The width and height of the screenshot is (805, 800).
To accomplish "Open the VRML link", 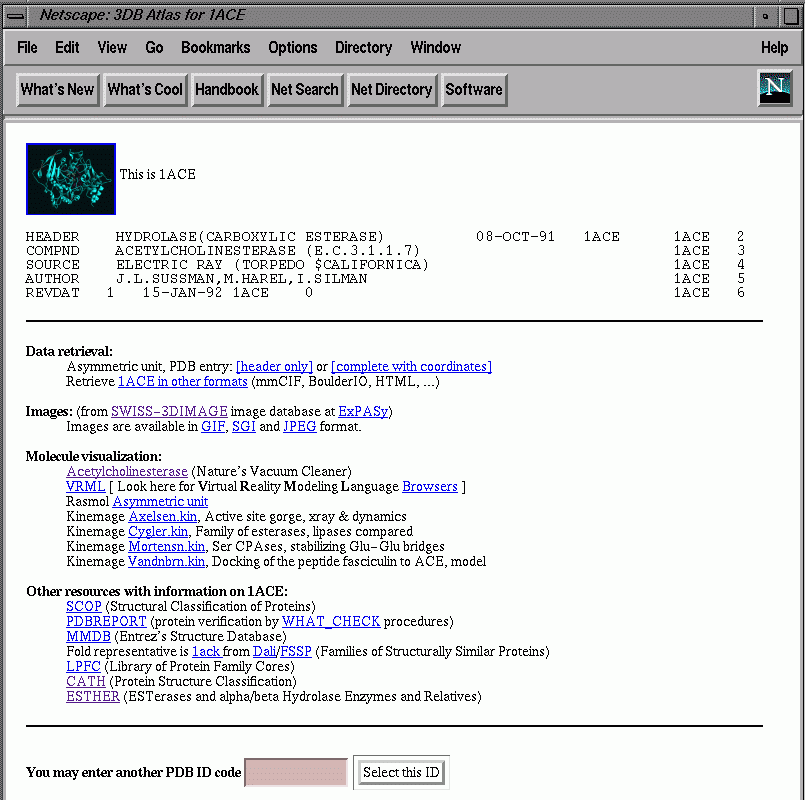I will pyautogui.click(x=86, y=486).
